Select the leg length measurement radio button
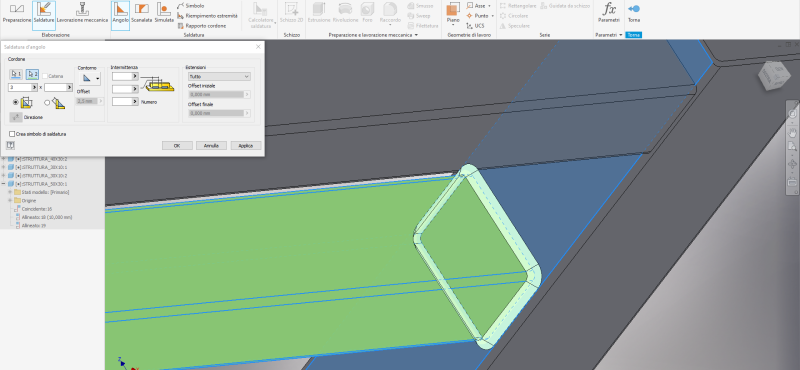Image resolution: width=800 pixels, height=370 pixels. tap(15, 103)
